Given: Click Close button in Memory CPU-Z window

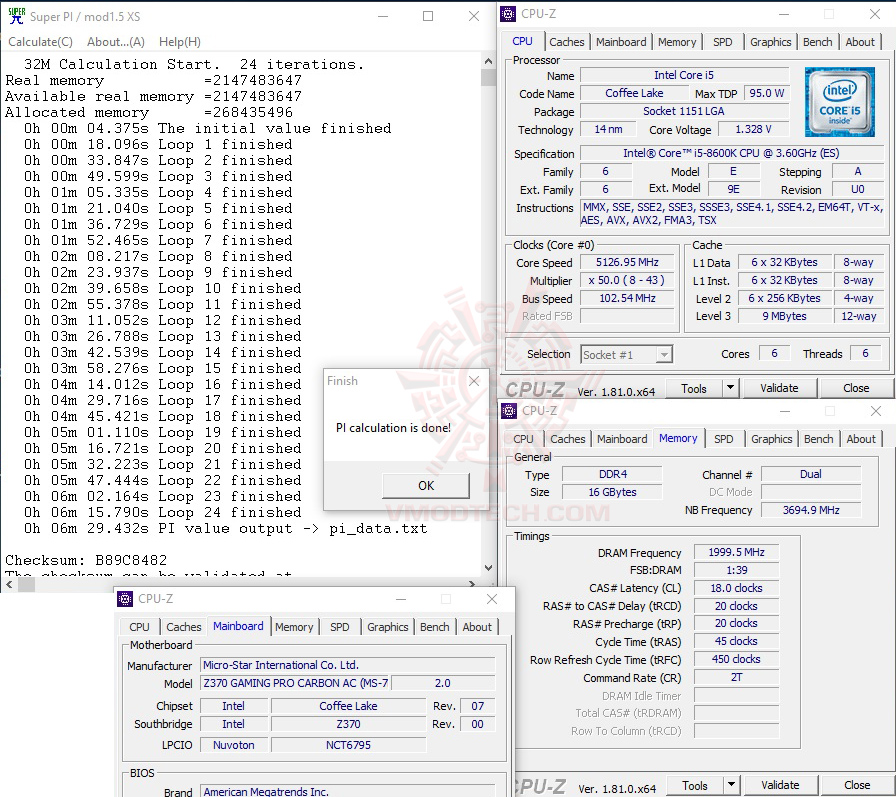Looking at the screenshot, I should [857, 786].
